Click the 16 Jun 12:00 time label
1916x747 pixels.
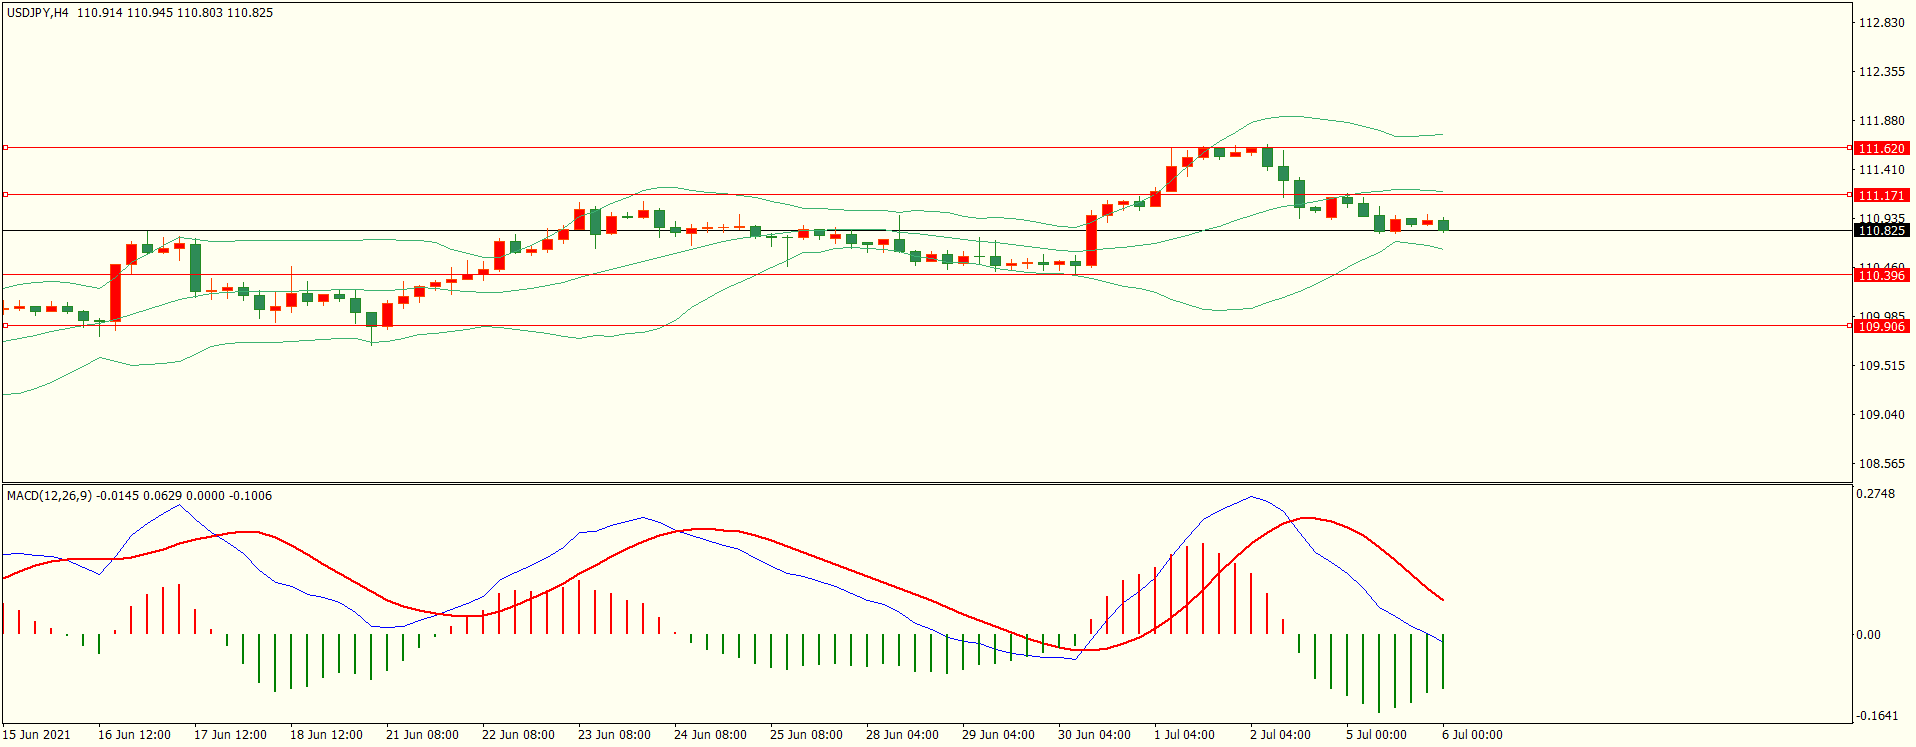coord(134,735)
